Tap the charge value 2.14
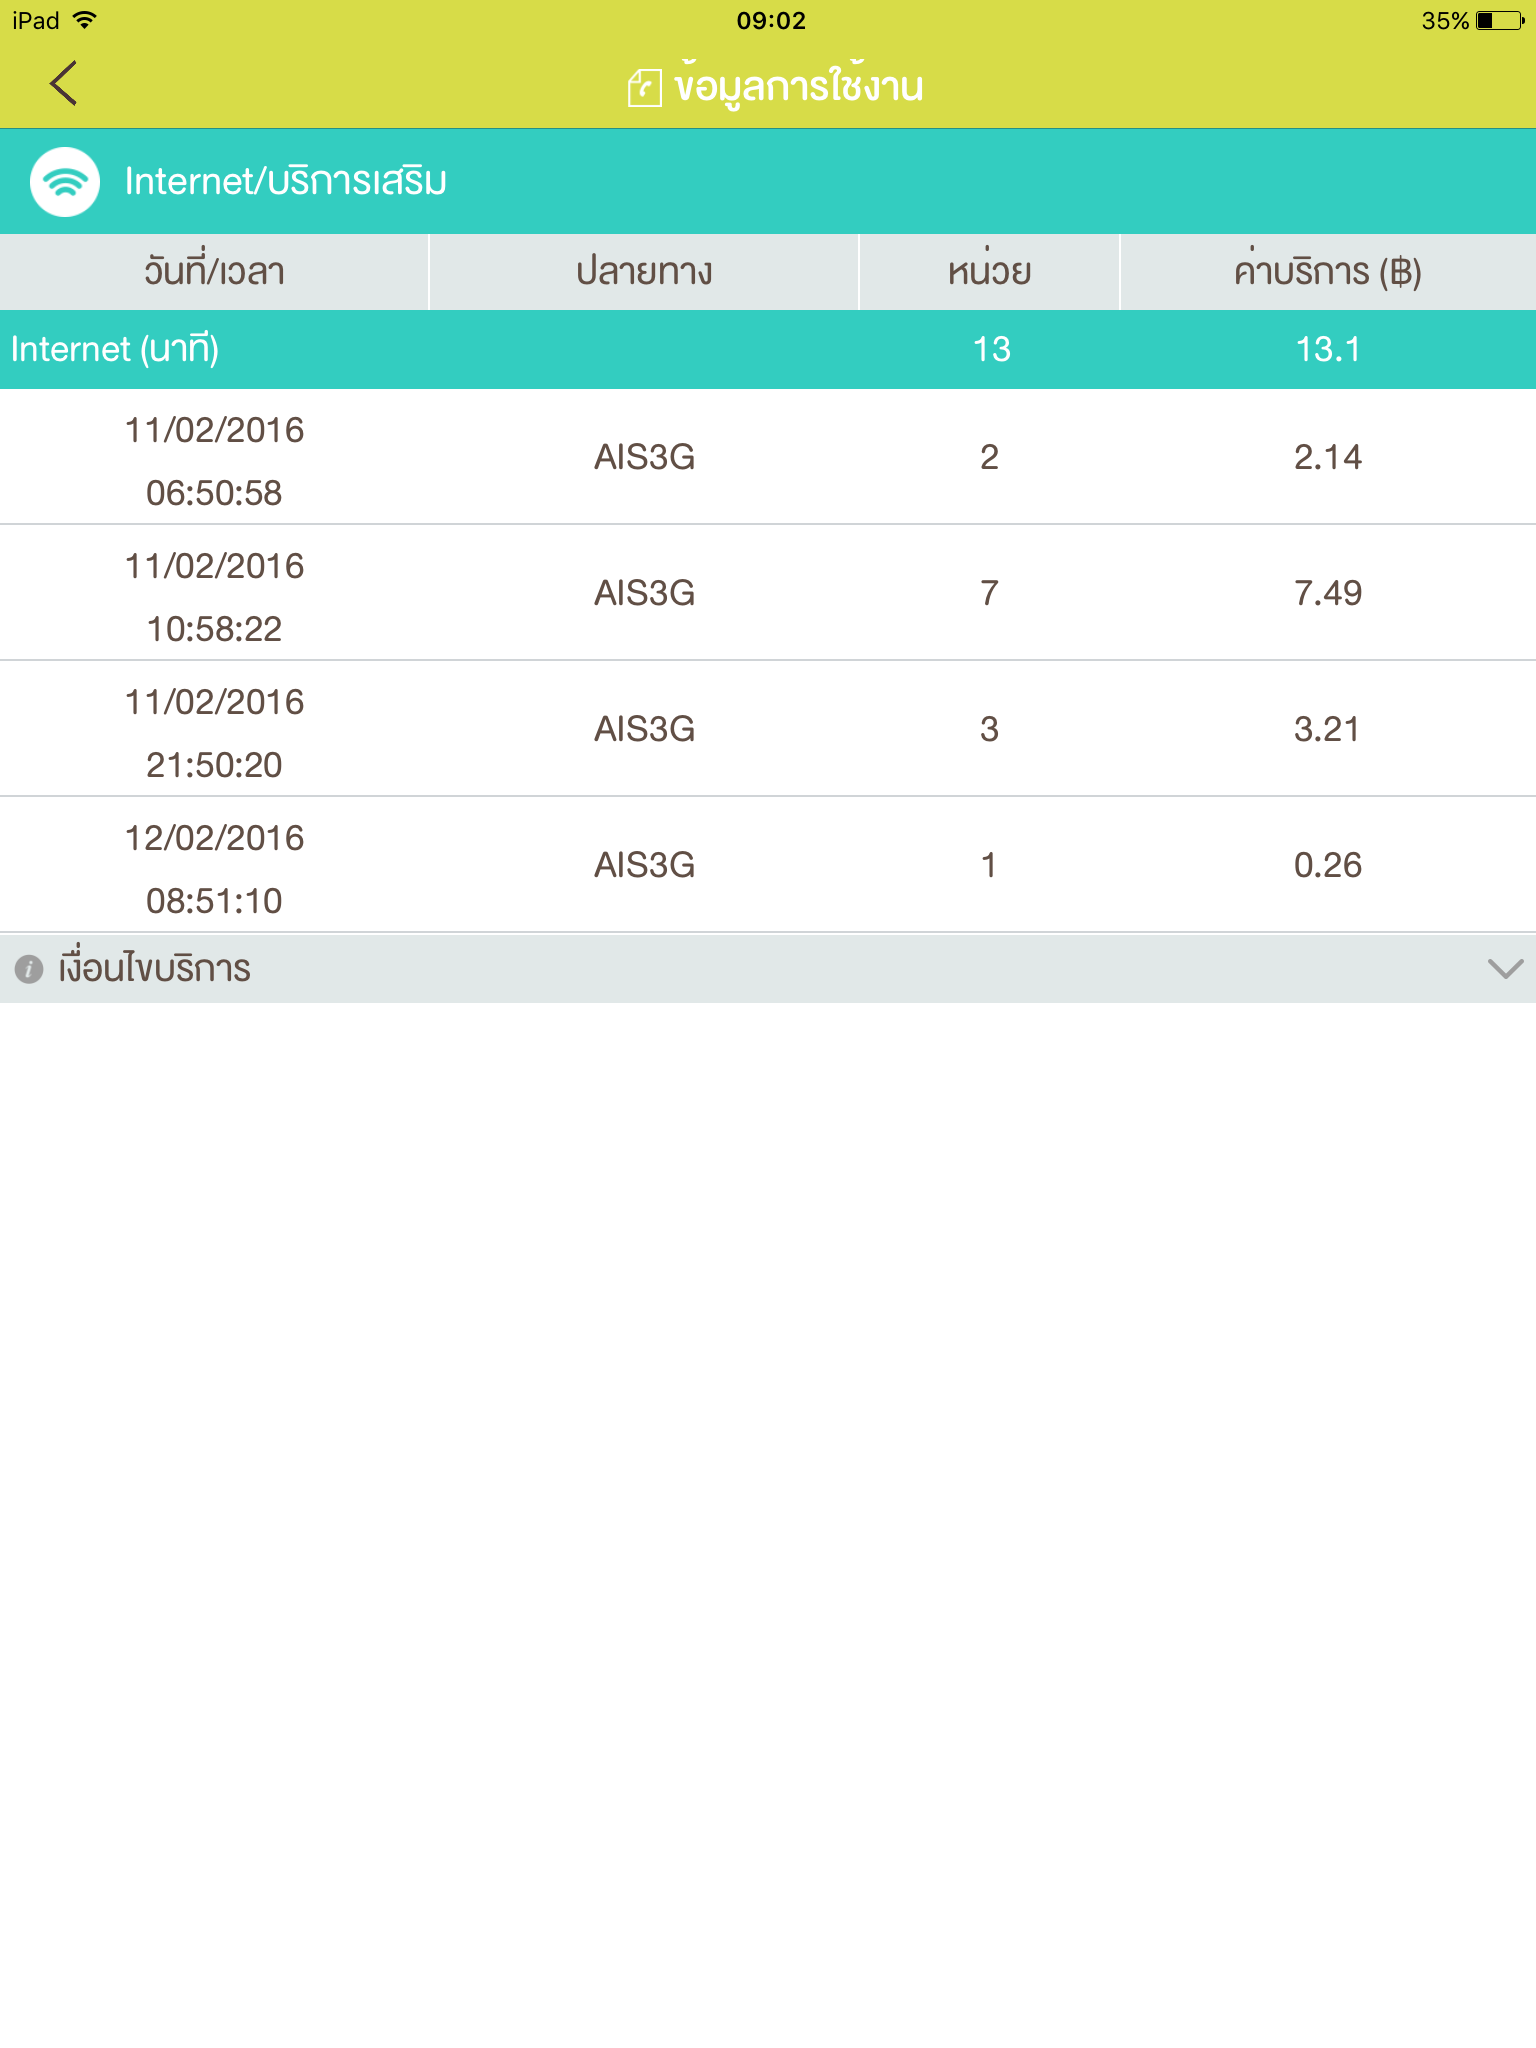Viewport: 1536px width, 2048px height. tap(1328, 457)
